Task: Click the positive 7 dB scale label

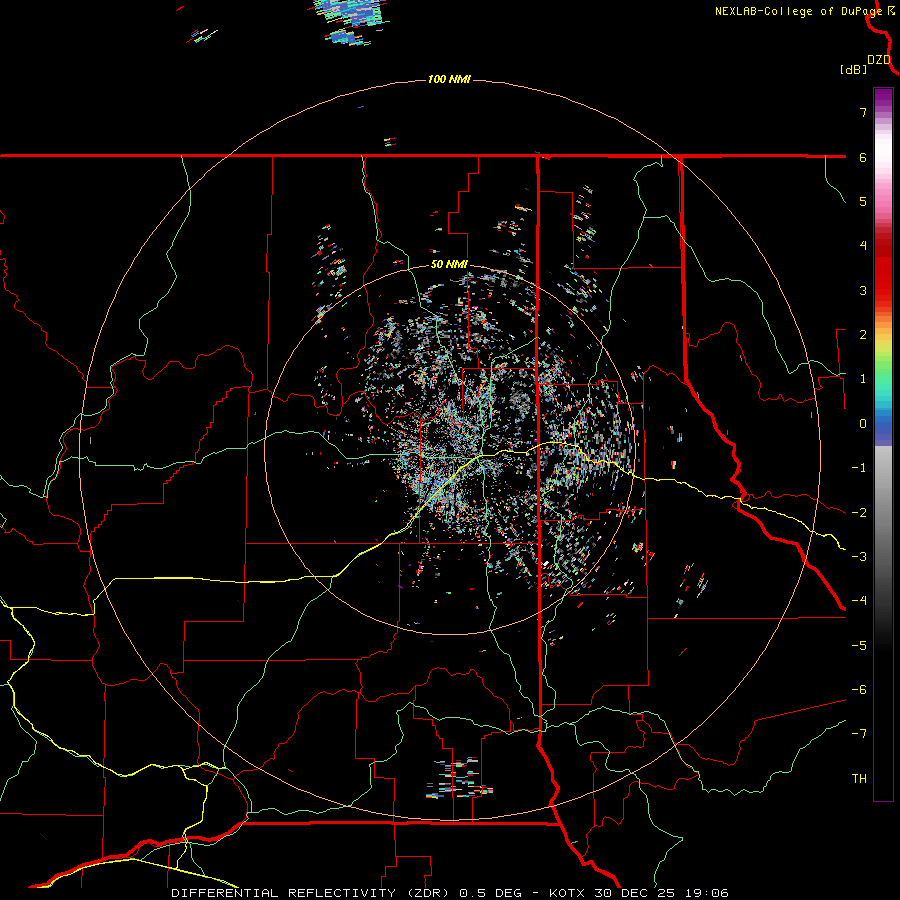Action: (863, 112)
